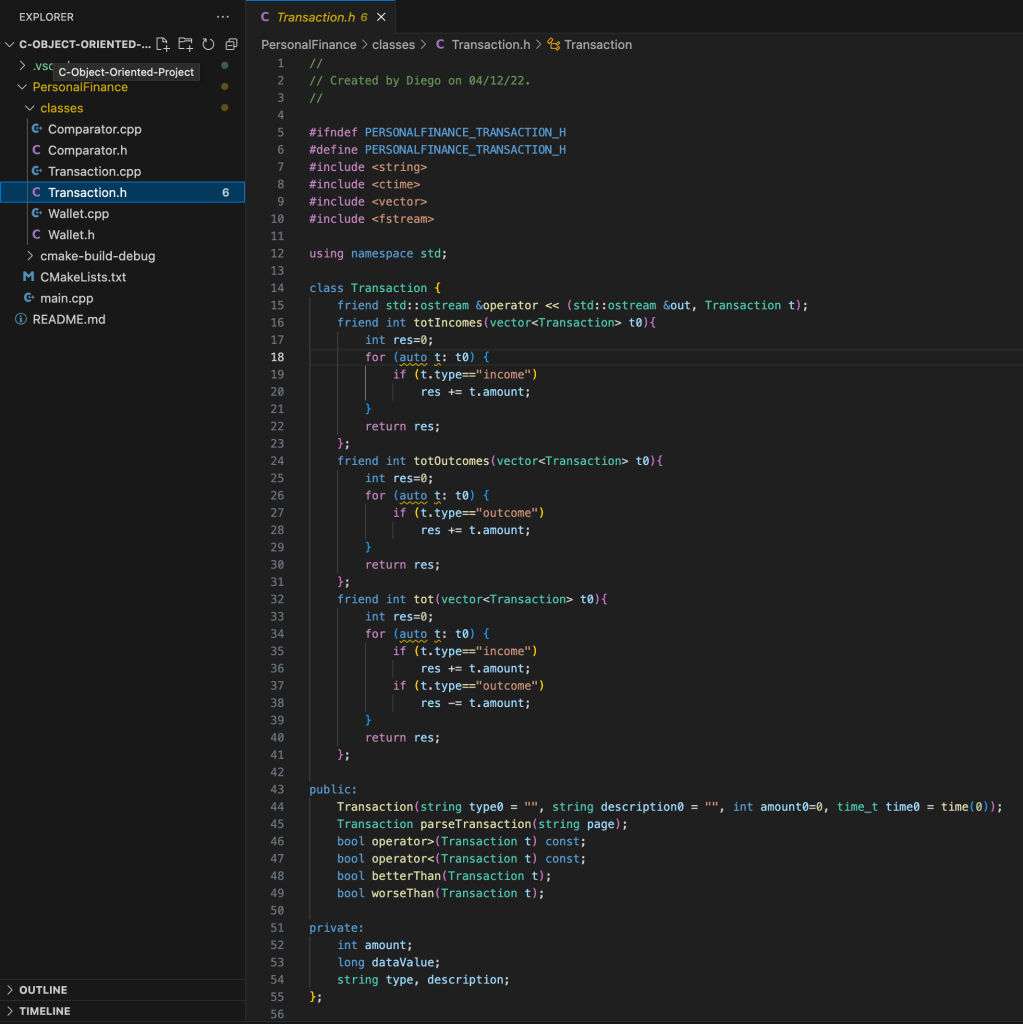This screenshot has width=1023, height=1024.
Task: Click line number 18 in the gutter
Action: (x=277, y=357)
